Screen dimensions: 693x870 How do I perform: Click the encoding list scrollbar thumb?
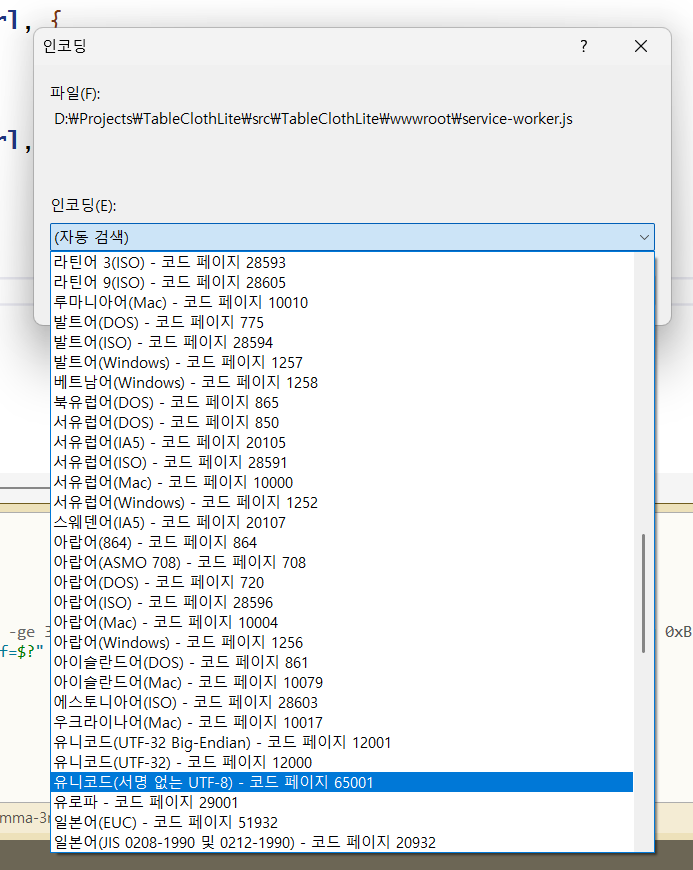point(644,593)
